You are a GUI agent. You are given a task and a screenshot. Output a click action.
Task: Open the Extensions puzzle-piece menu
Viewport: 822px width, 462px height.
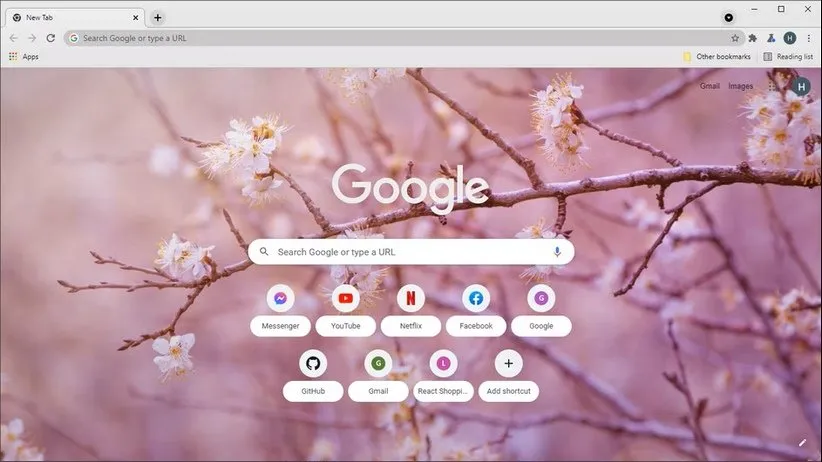pos(753,38)
